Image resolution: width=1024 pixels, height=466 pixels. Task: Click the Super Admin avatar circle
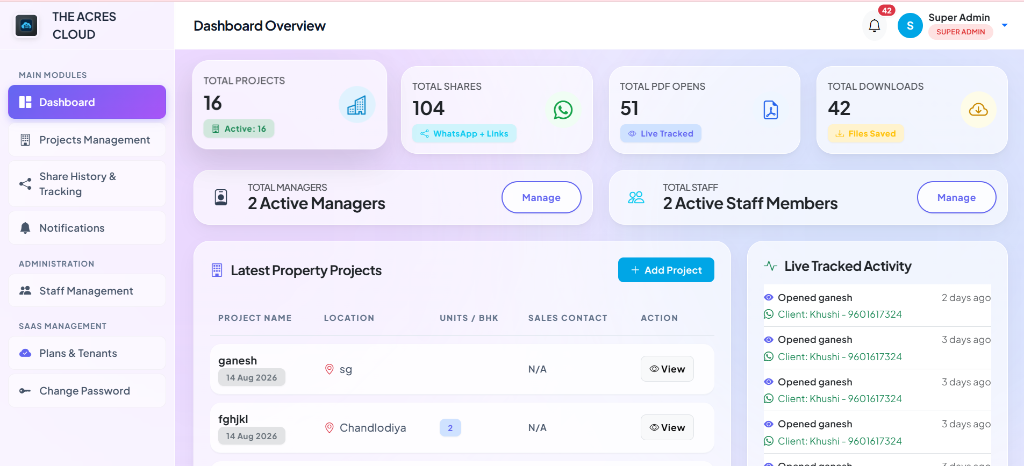[910, 25]
